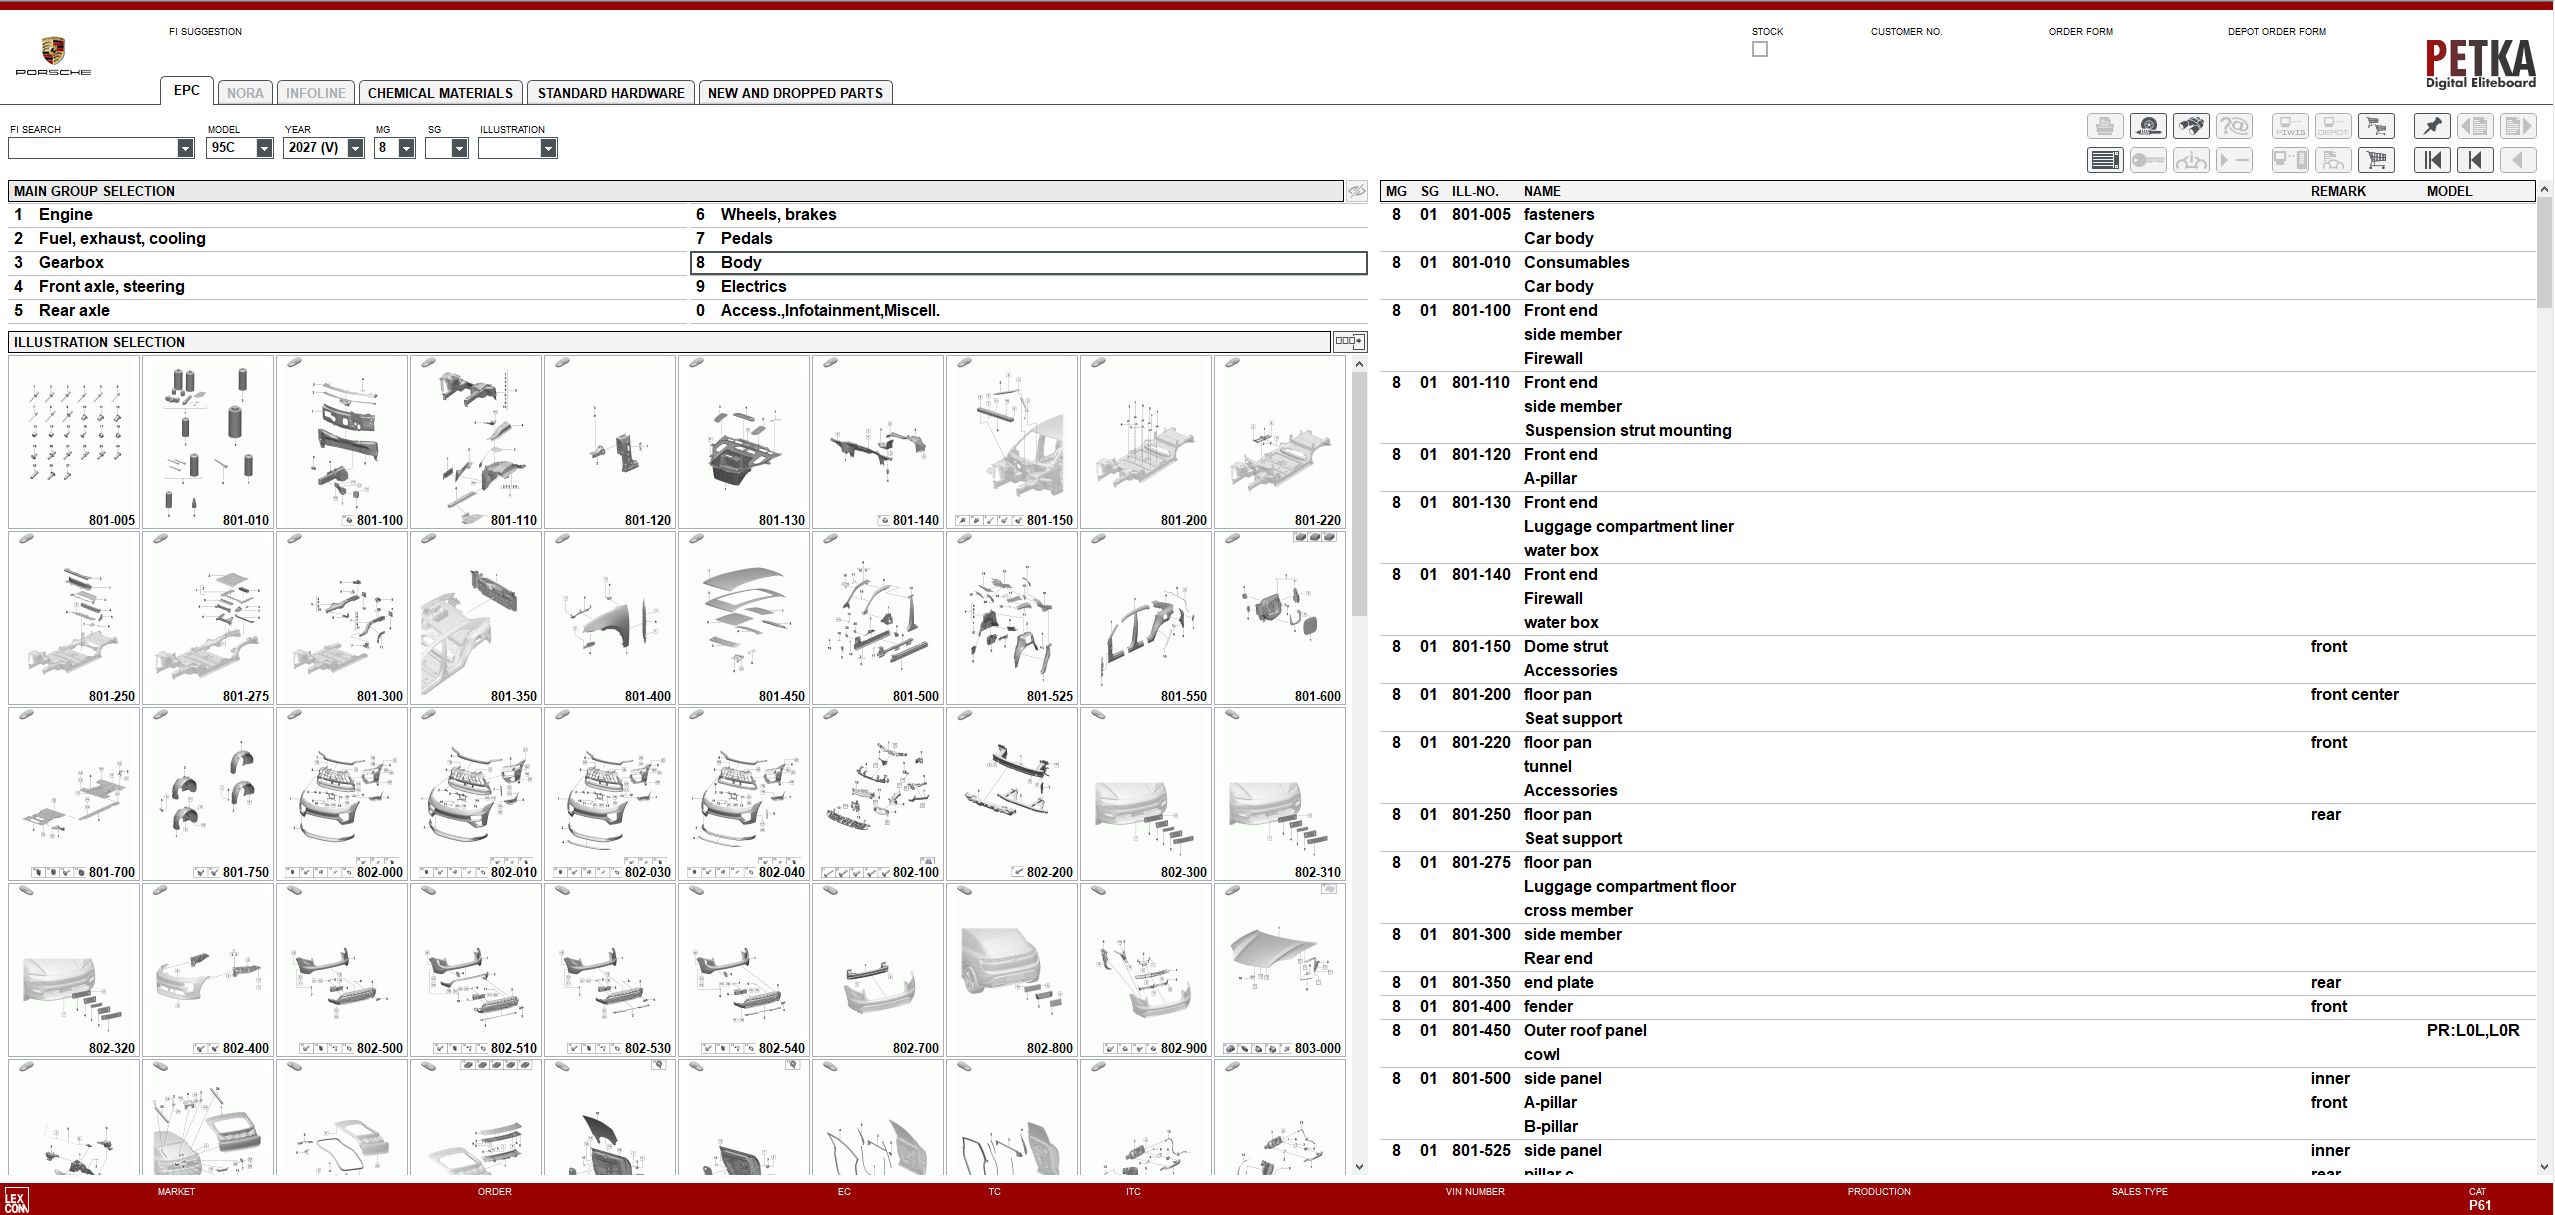Image resolution: width=2555 pixels, height=1215 pixels.
Task: Click the computer-to-server transfer icon
Action: (2290, 160)
